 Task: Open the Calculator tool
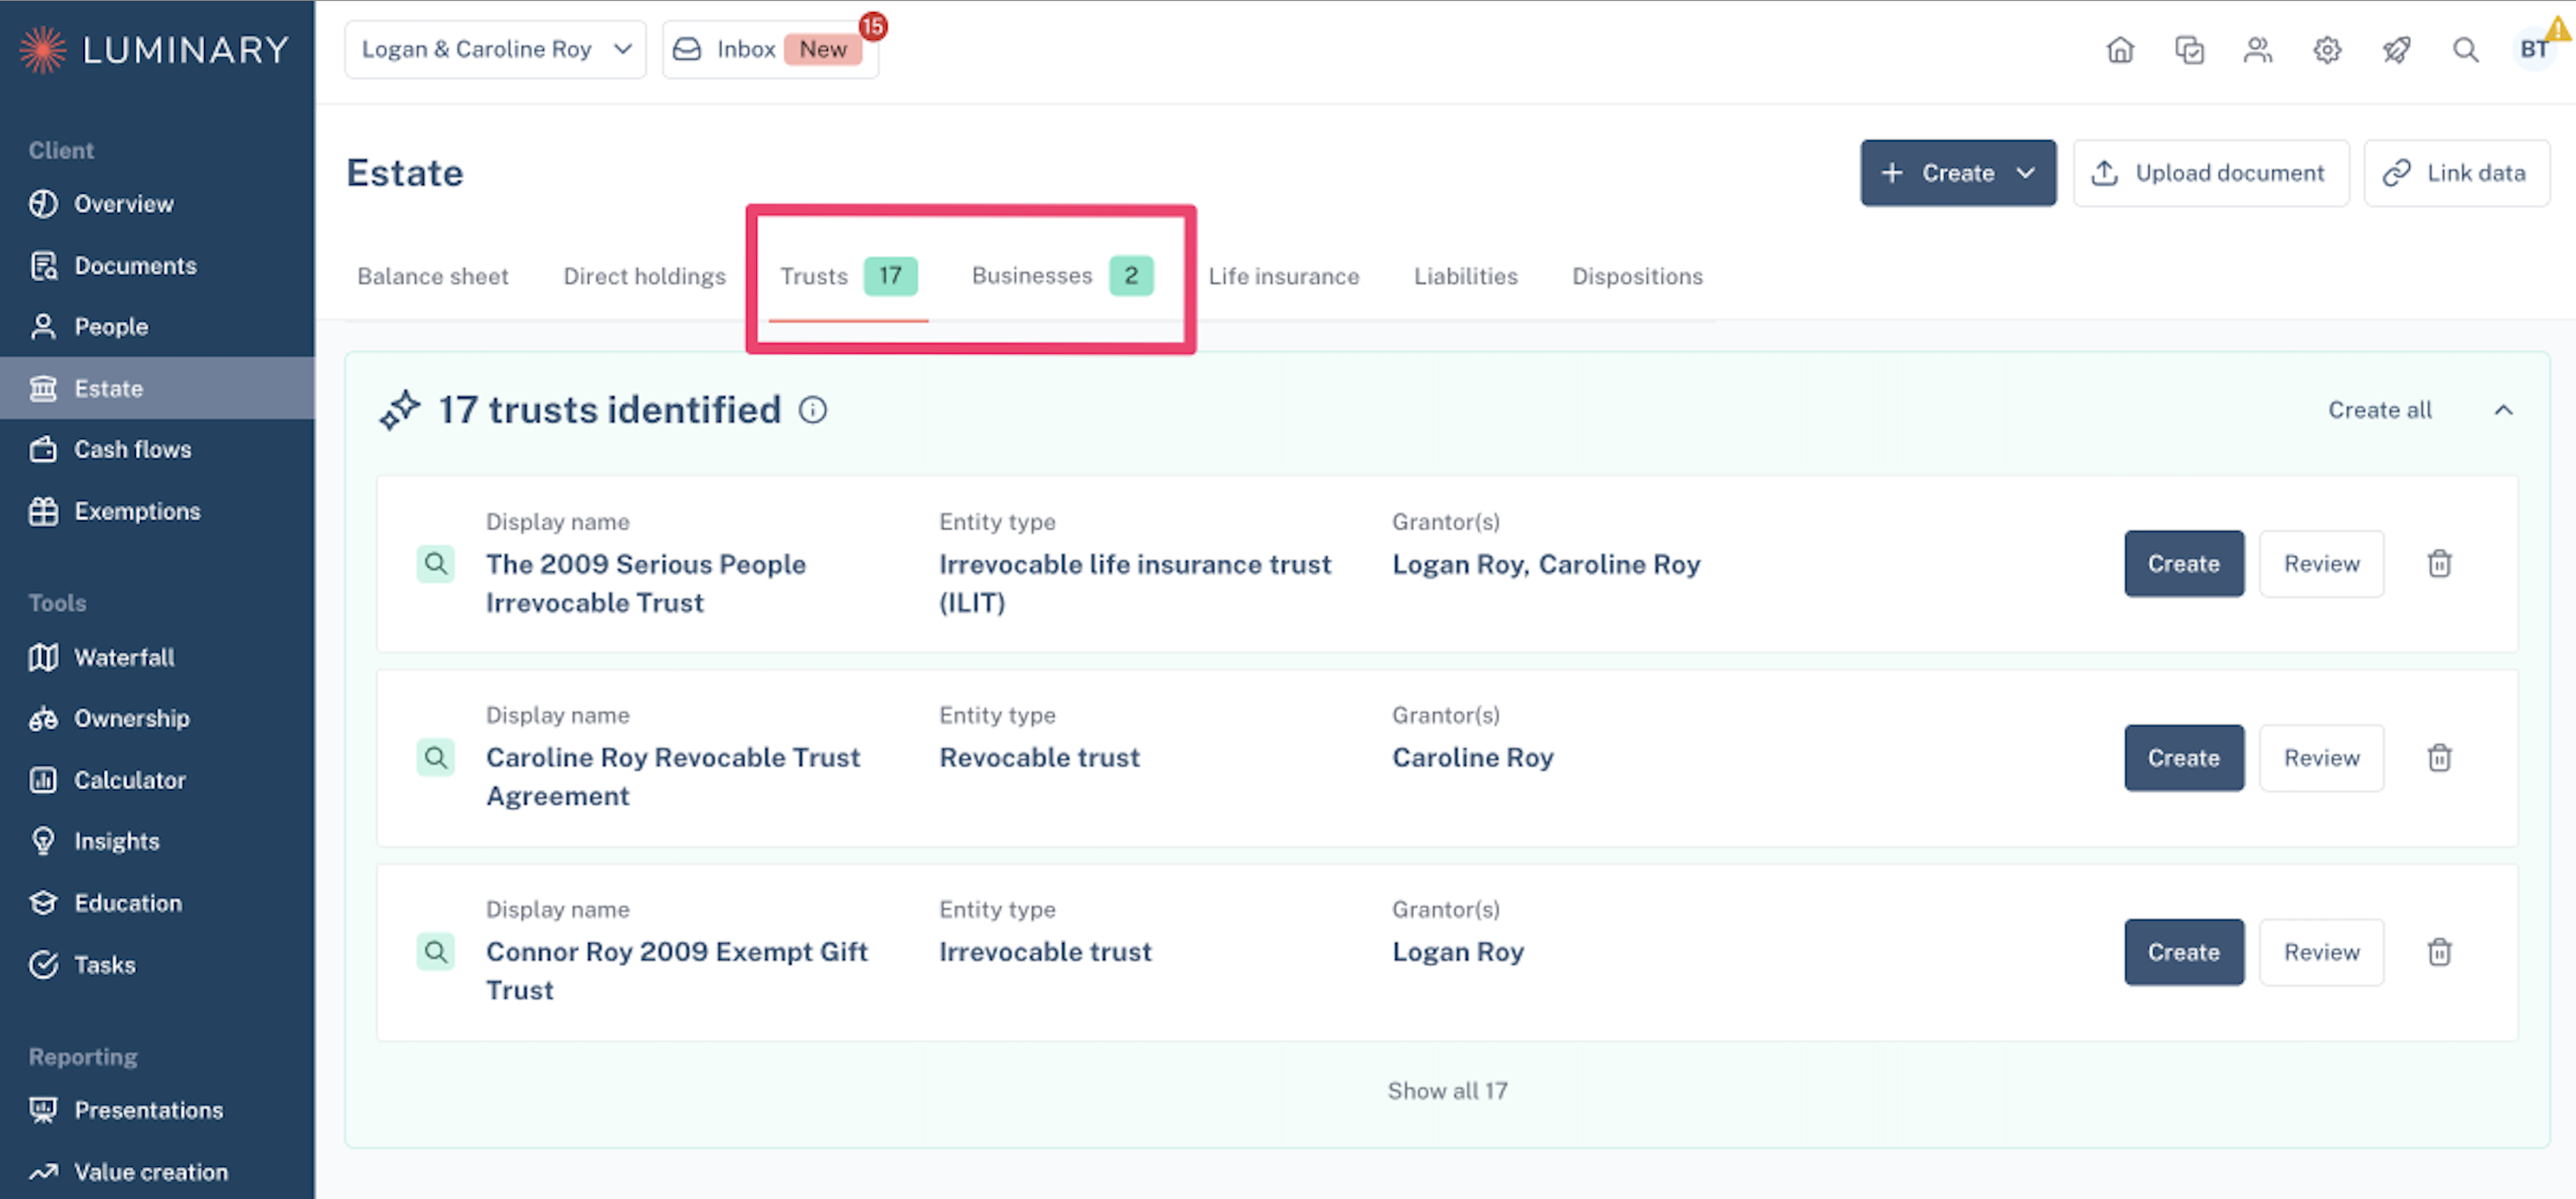pyautogui.click(x=157, y=780)
